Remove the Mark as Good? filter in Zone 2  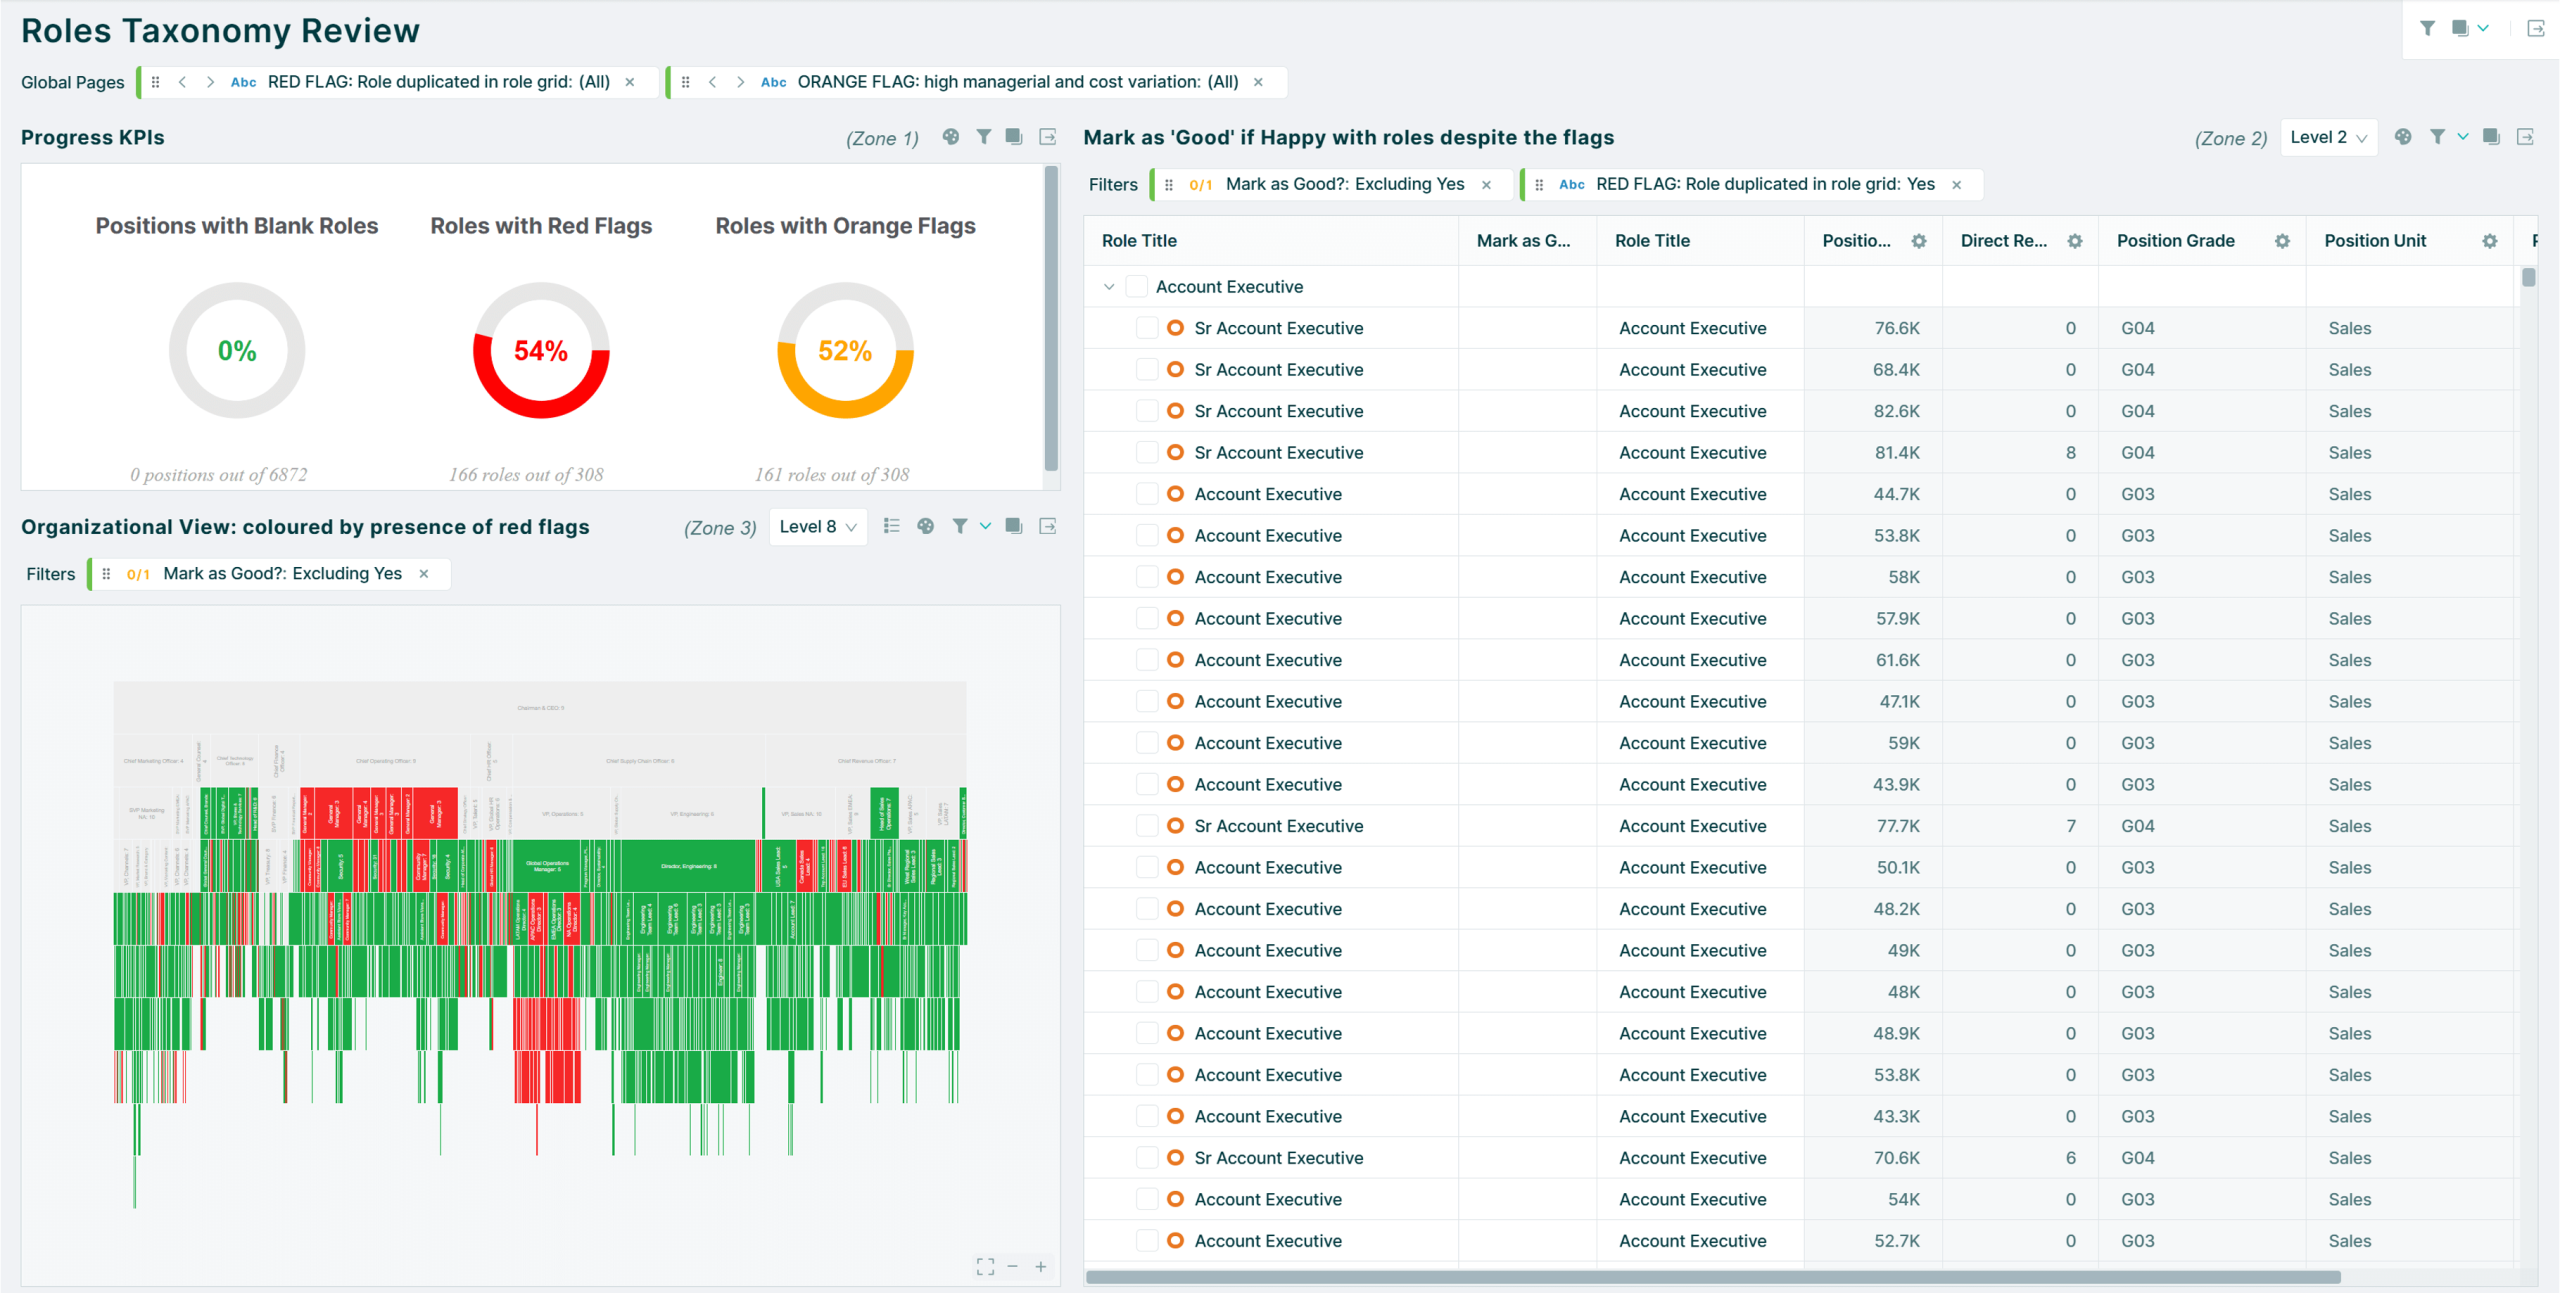(x=1487, y=184)
